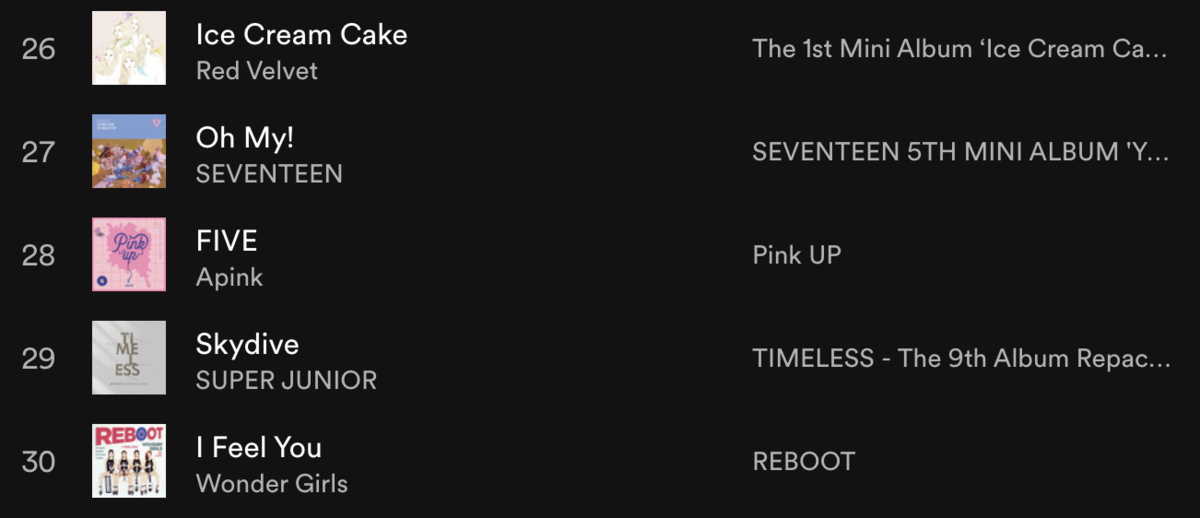Click the Pink UP album cover thumbnail
The image size is (1200, 518).
[129, 255]
